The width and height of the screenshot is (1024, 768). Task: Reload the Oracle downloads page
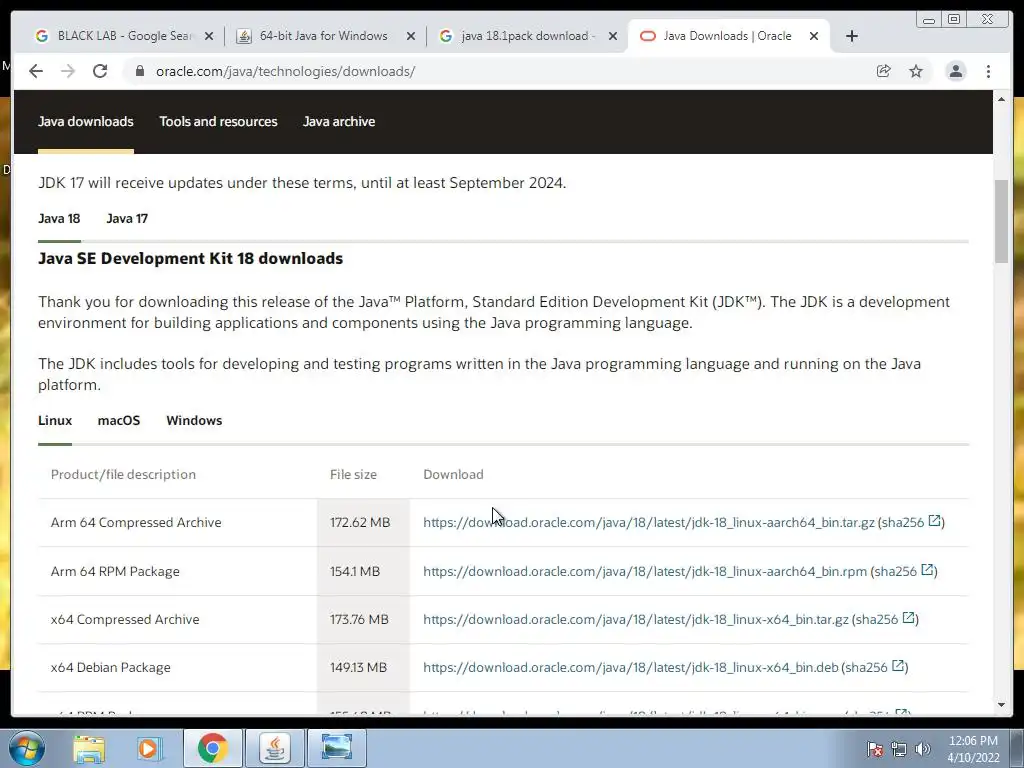pyautogui.click(x=100, y=71)
